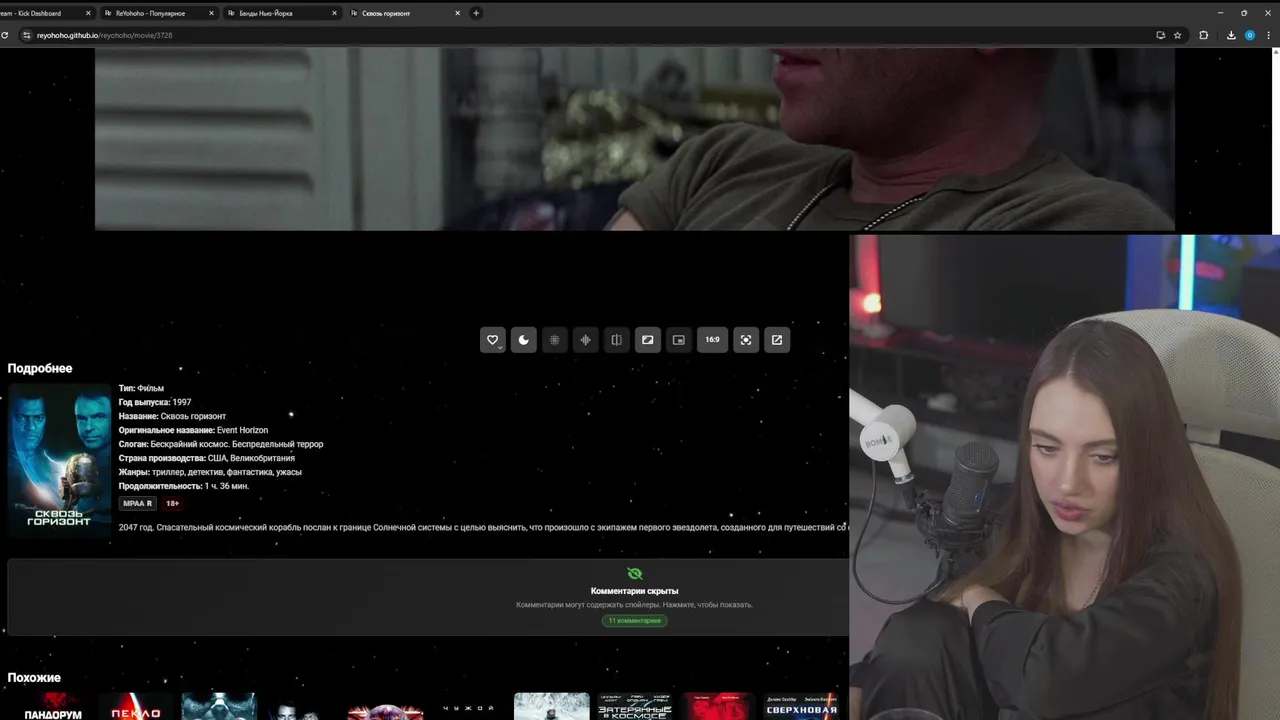Bookmark this page with star icon
The height and width of the screenshot is (720, 1280).
(x=1177, y=35)
